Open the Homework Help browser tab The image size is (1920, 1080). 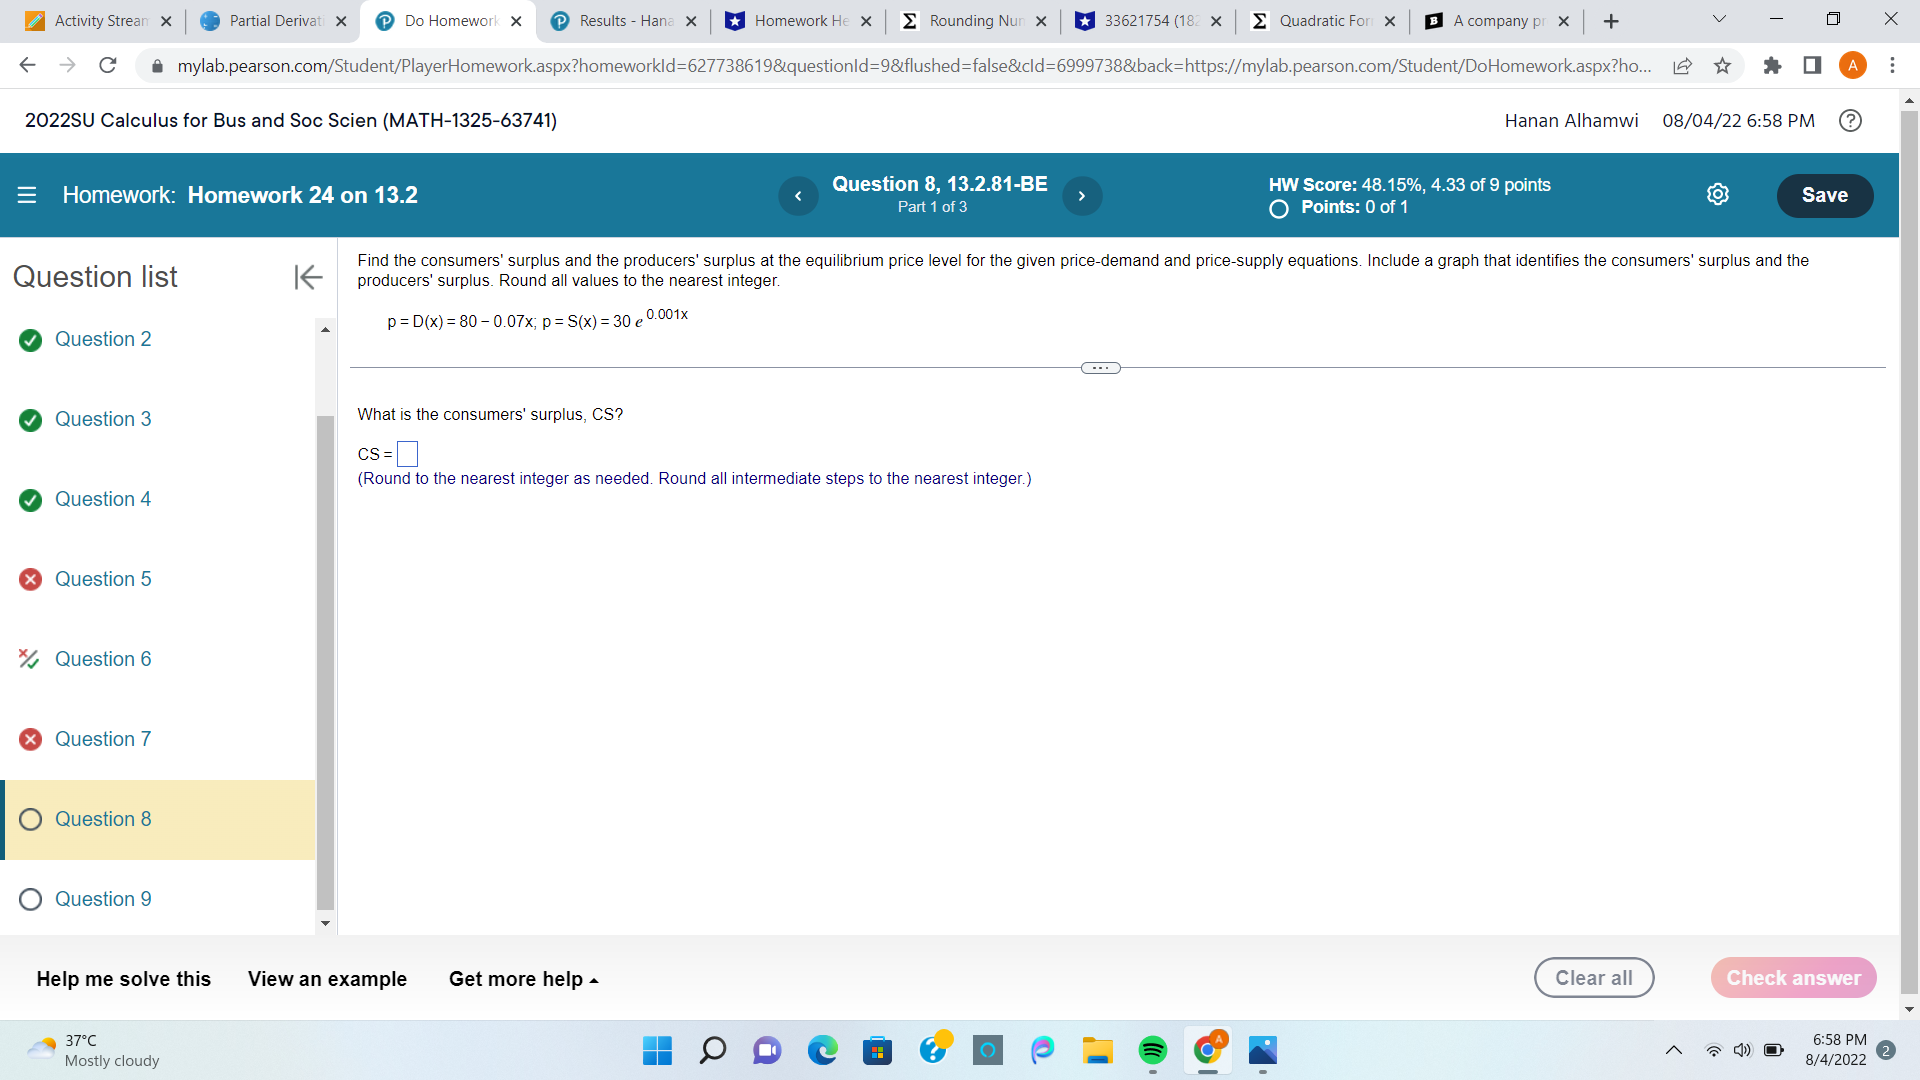click(x=788, y=20)
